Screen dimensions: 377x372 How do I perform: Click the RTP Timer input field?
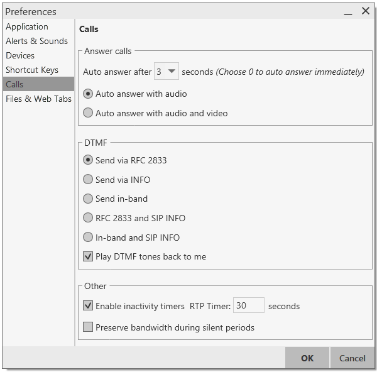[x=249, y=305]
